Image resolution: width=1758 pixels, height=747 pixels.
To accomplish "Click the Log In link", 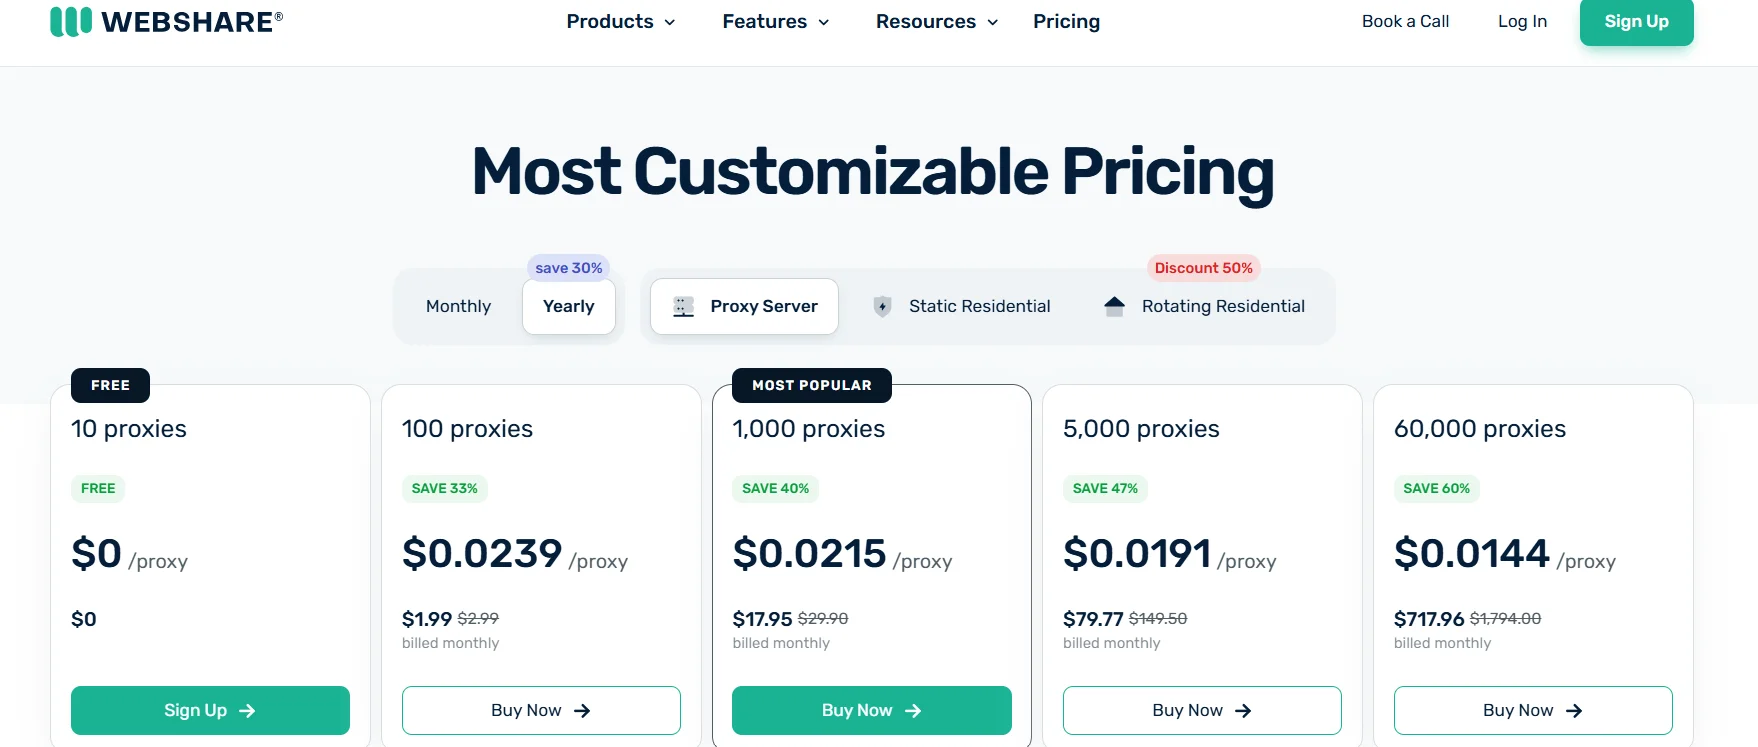I will [1522, 21].
